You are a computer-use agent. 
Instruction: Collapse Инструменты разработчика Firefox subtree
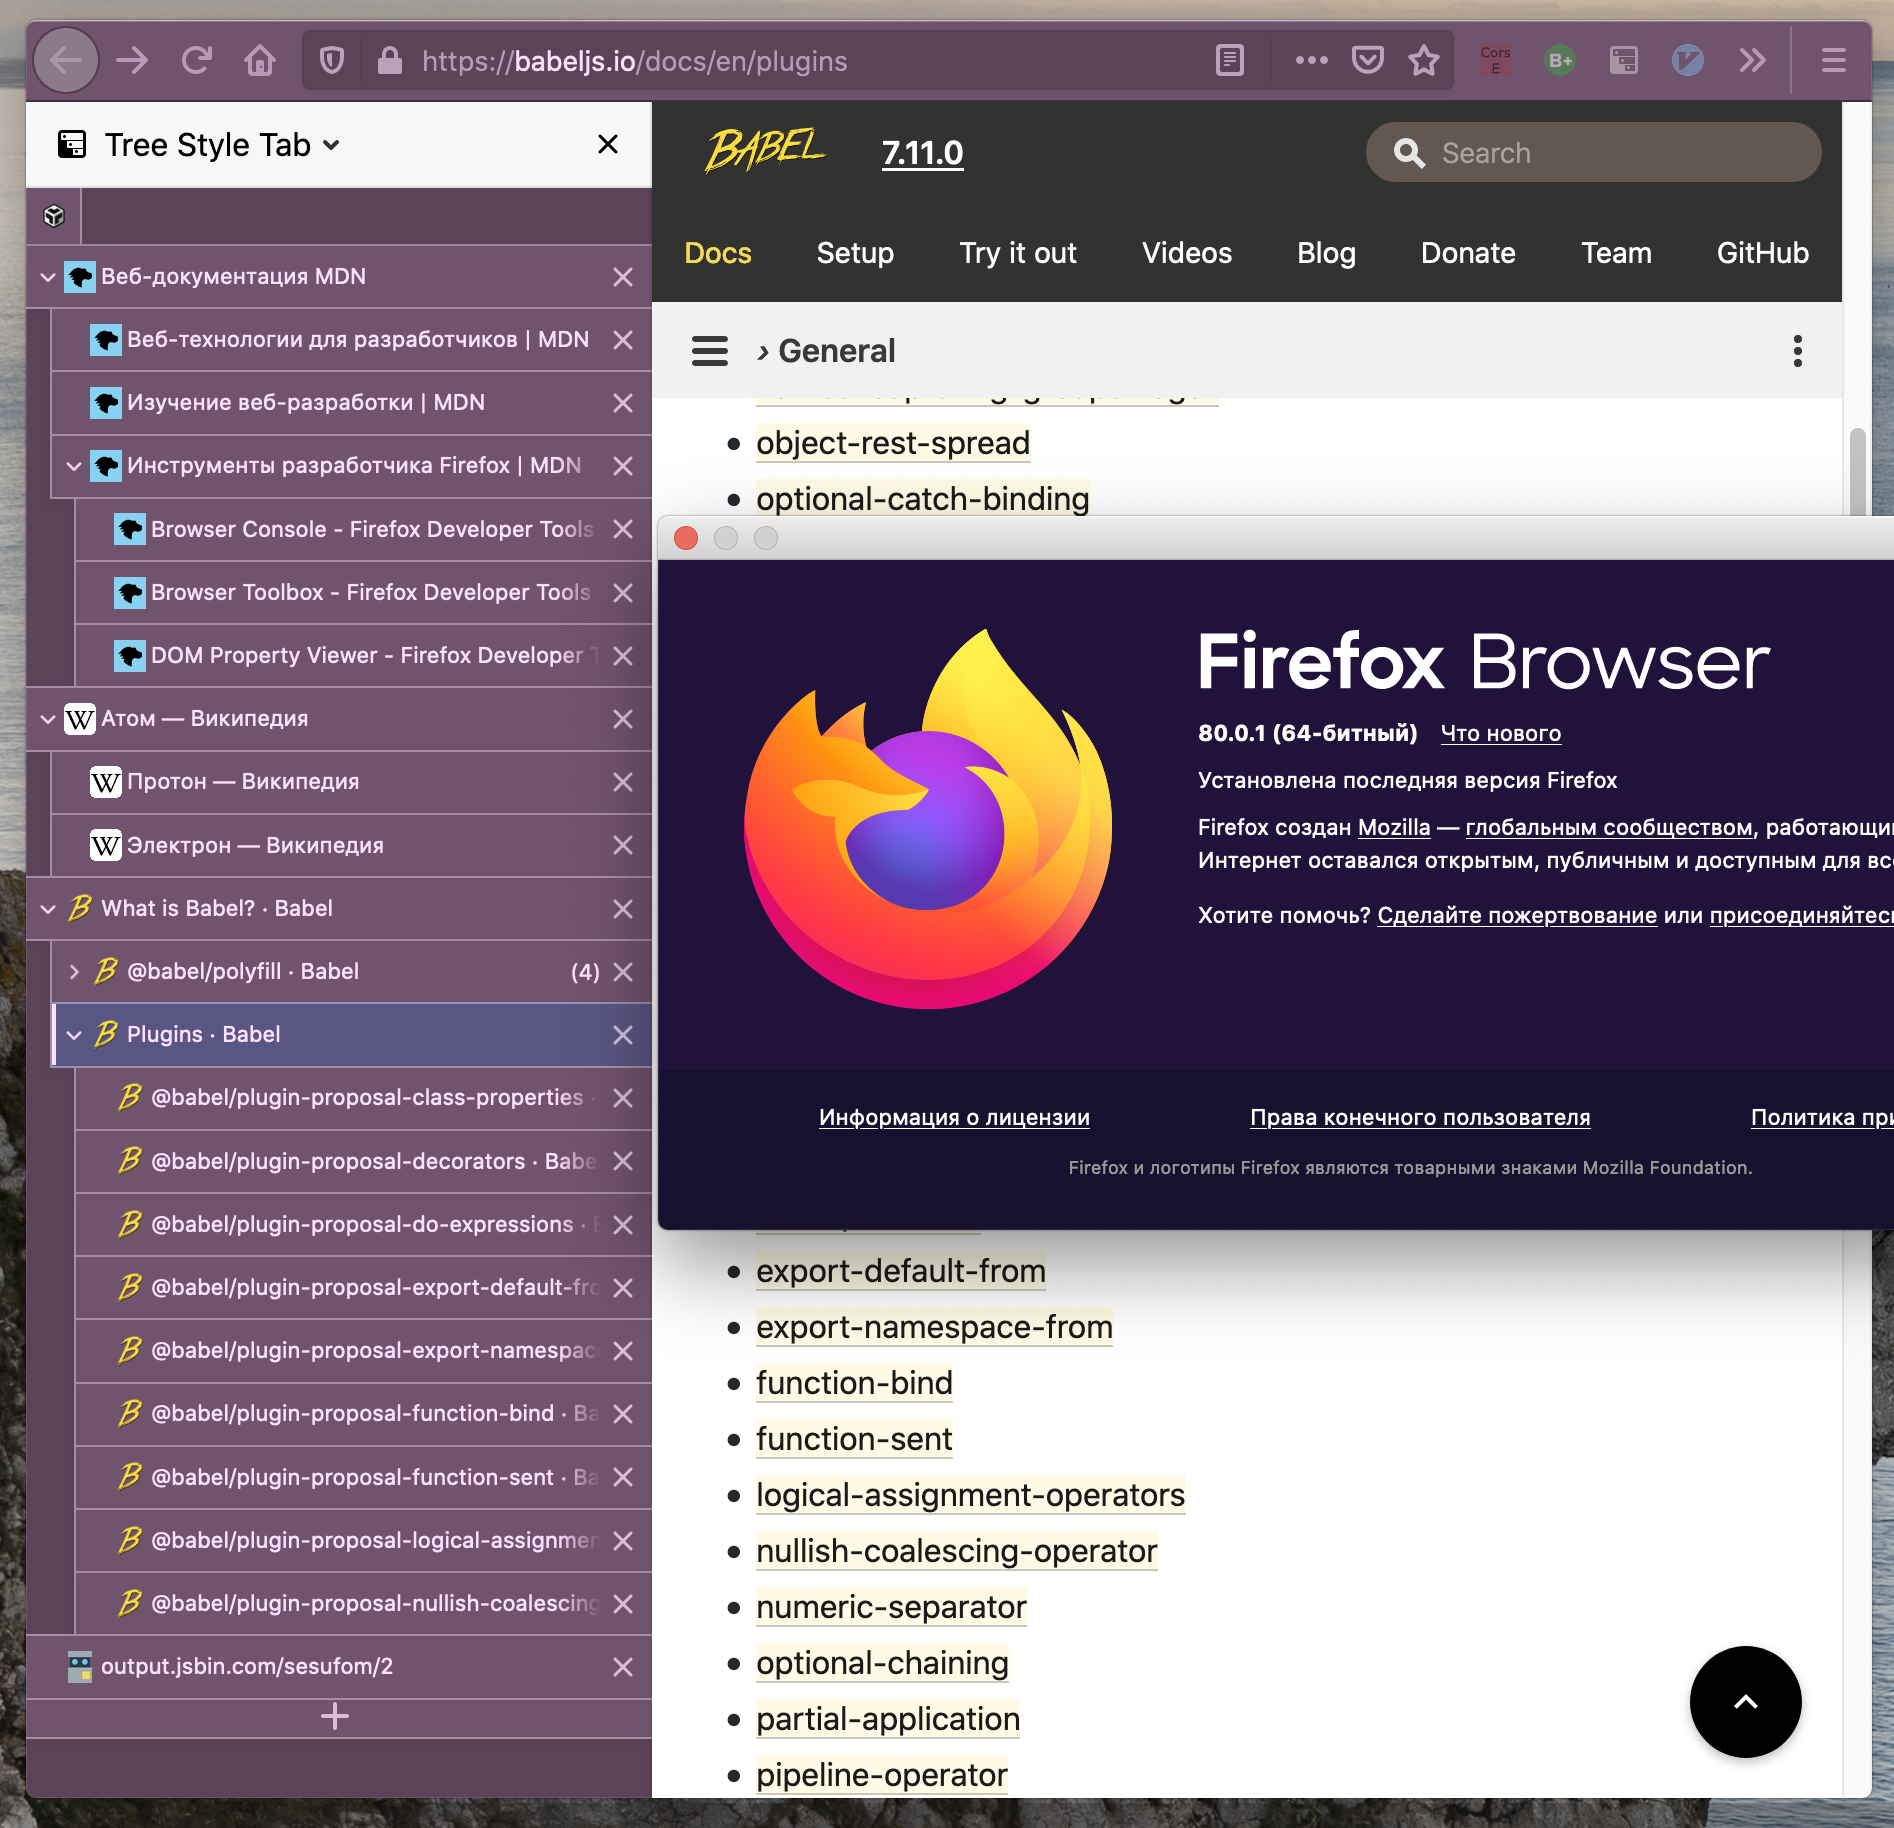pos(73,465)
